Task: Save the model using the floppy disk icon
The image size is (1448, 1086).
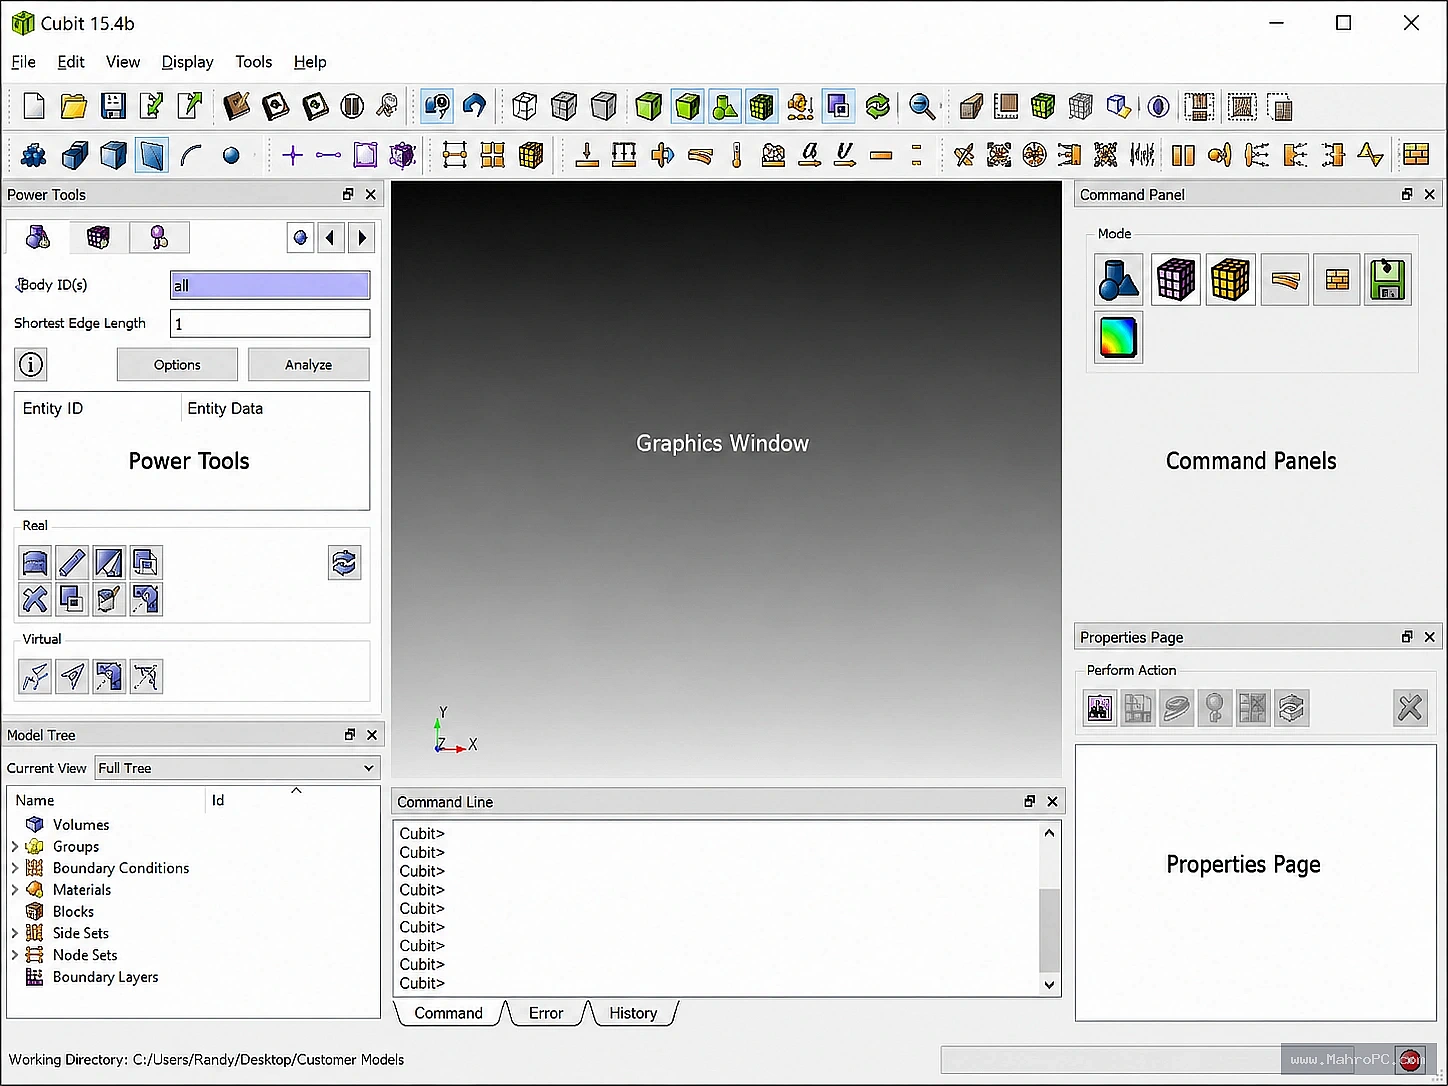Action: click(112, 106)
